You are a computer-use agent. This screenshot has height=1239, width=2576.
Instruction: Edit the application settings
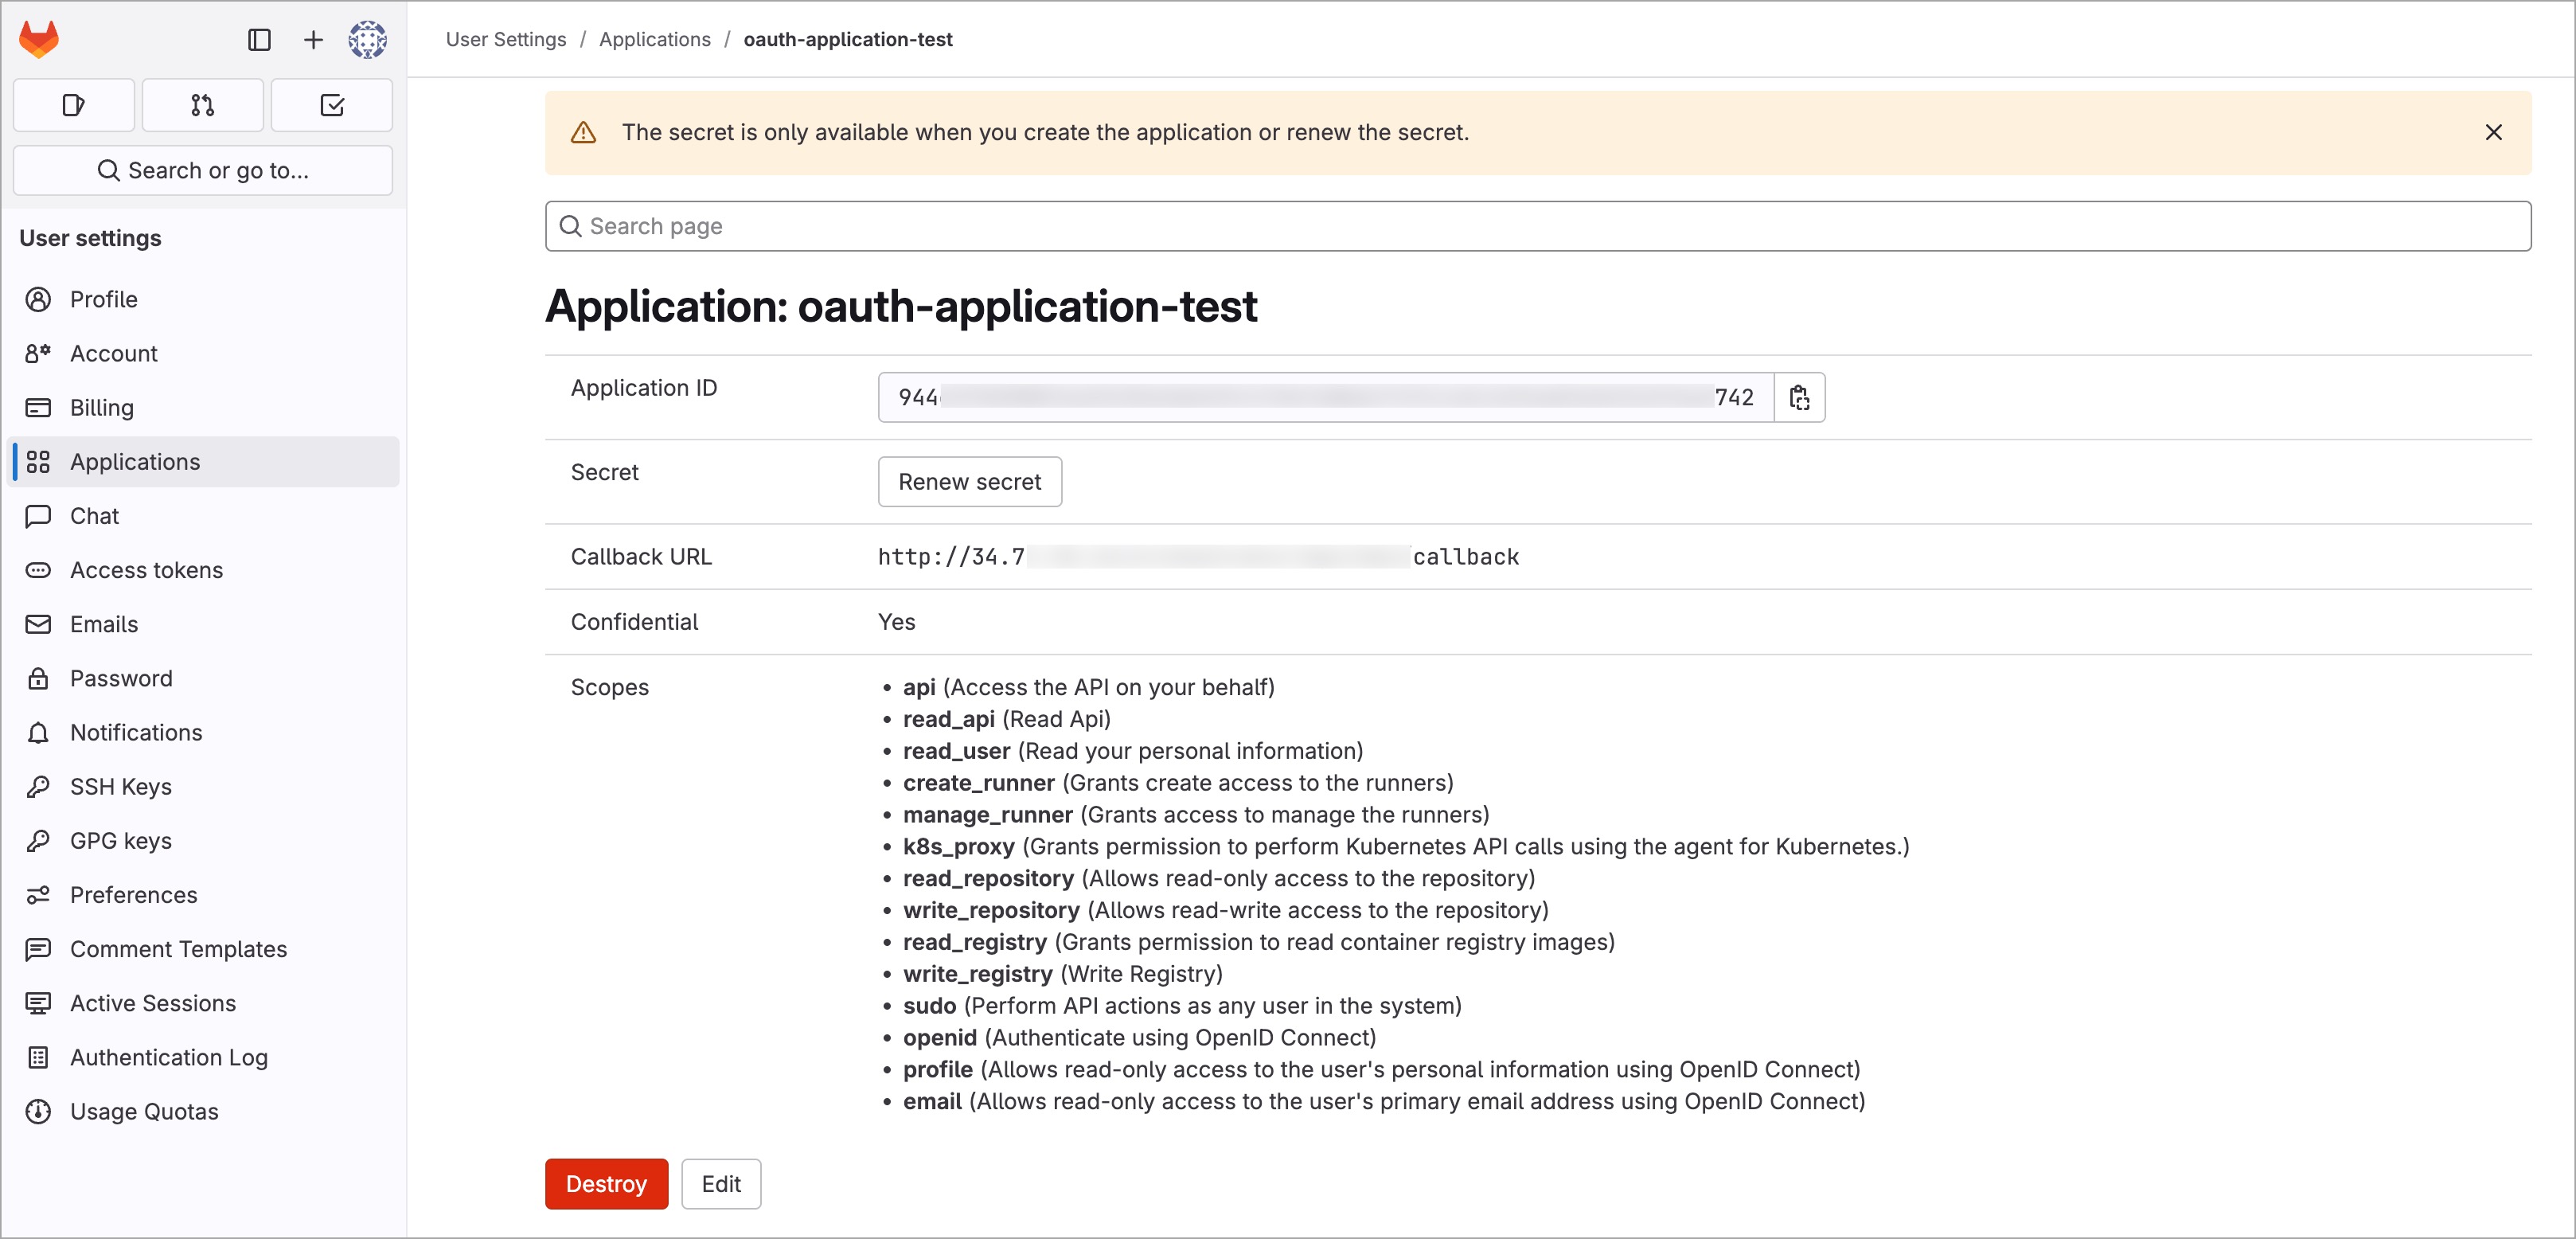(721, 1184)
